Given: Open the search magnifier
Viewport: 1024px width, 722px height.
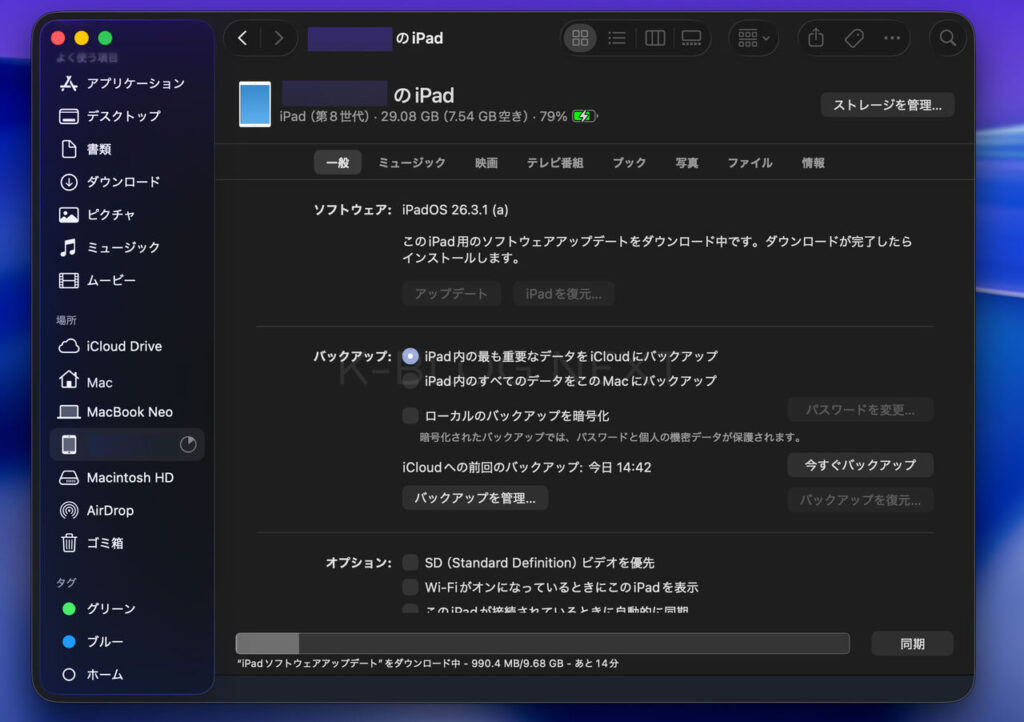Looking at the screenshot, I should click(948, 38).
